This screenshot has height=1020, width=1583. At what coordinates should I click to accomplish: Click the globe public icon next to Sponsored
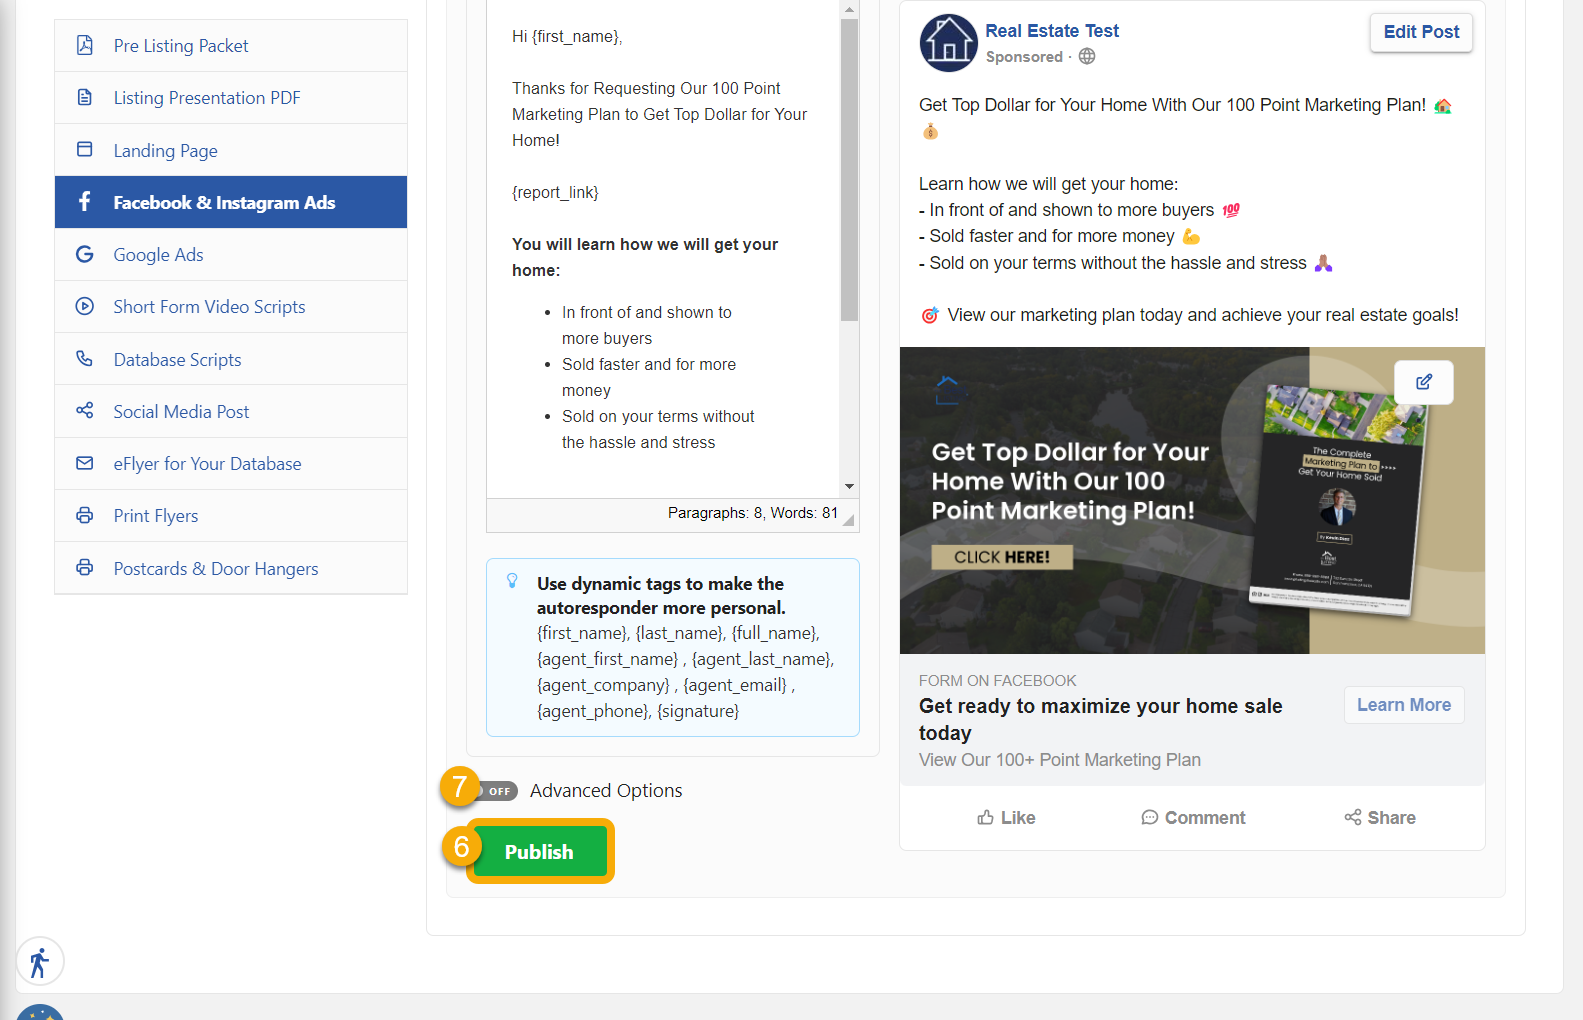pyautogui.click(x=1087, y=56)
